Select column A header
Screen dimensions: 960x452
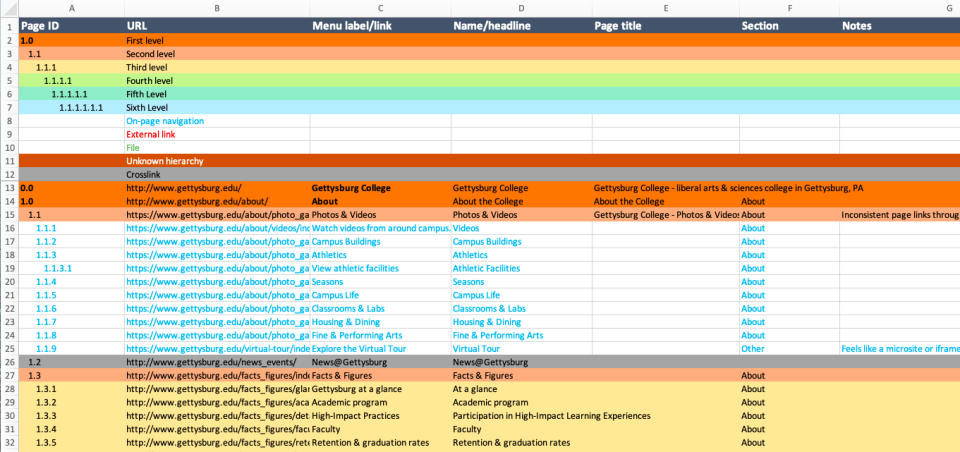tap(72, 9)
